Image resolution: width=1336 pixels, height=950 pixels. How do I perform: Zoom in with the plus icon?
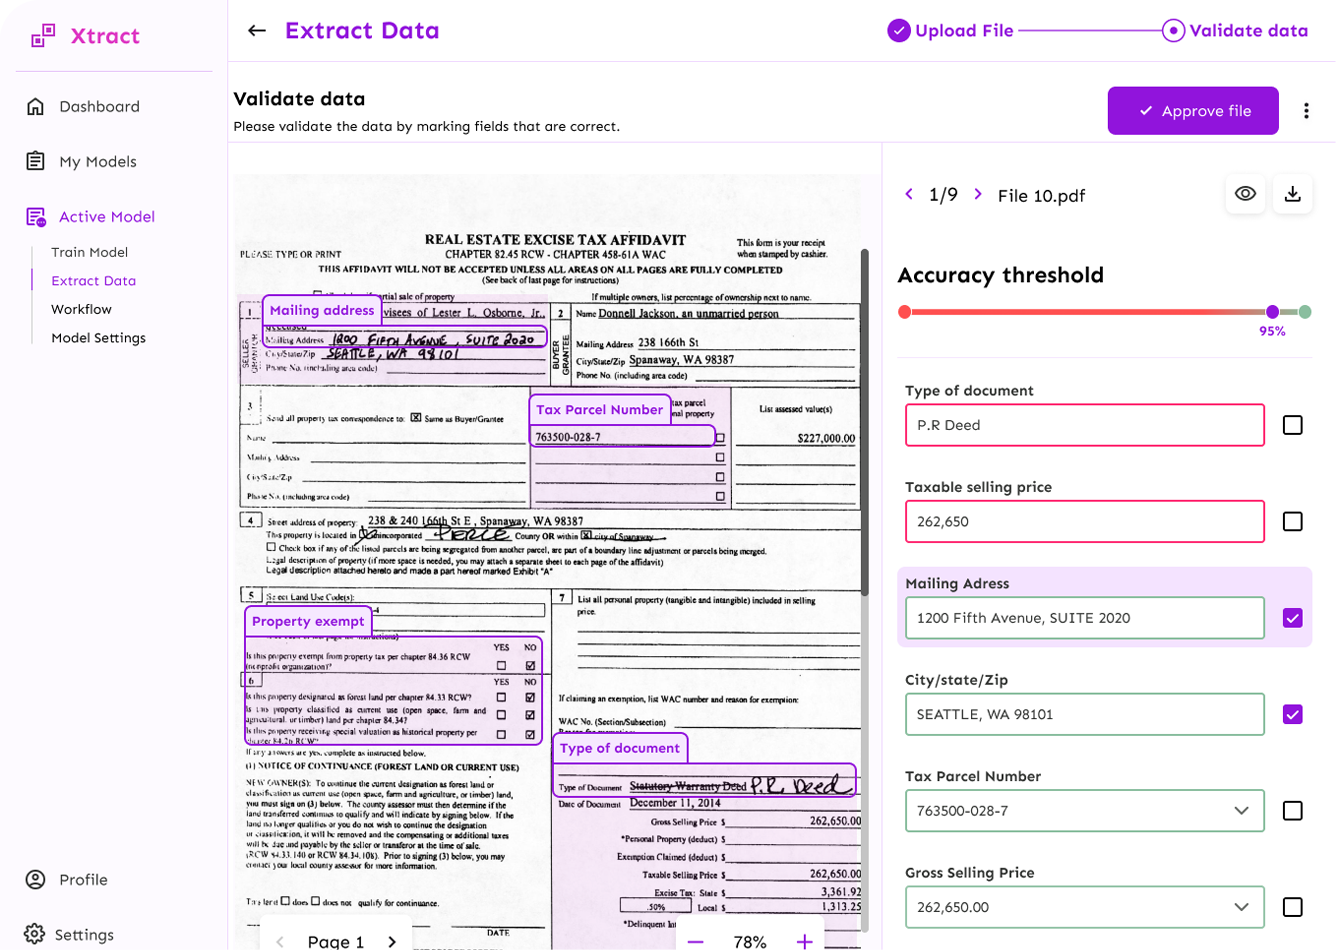[x=804, y=942]
